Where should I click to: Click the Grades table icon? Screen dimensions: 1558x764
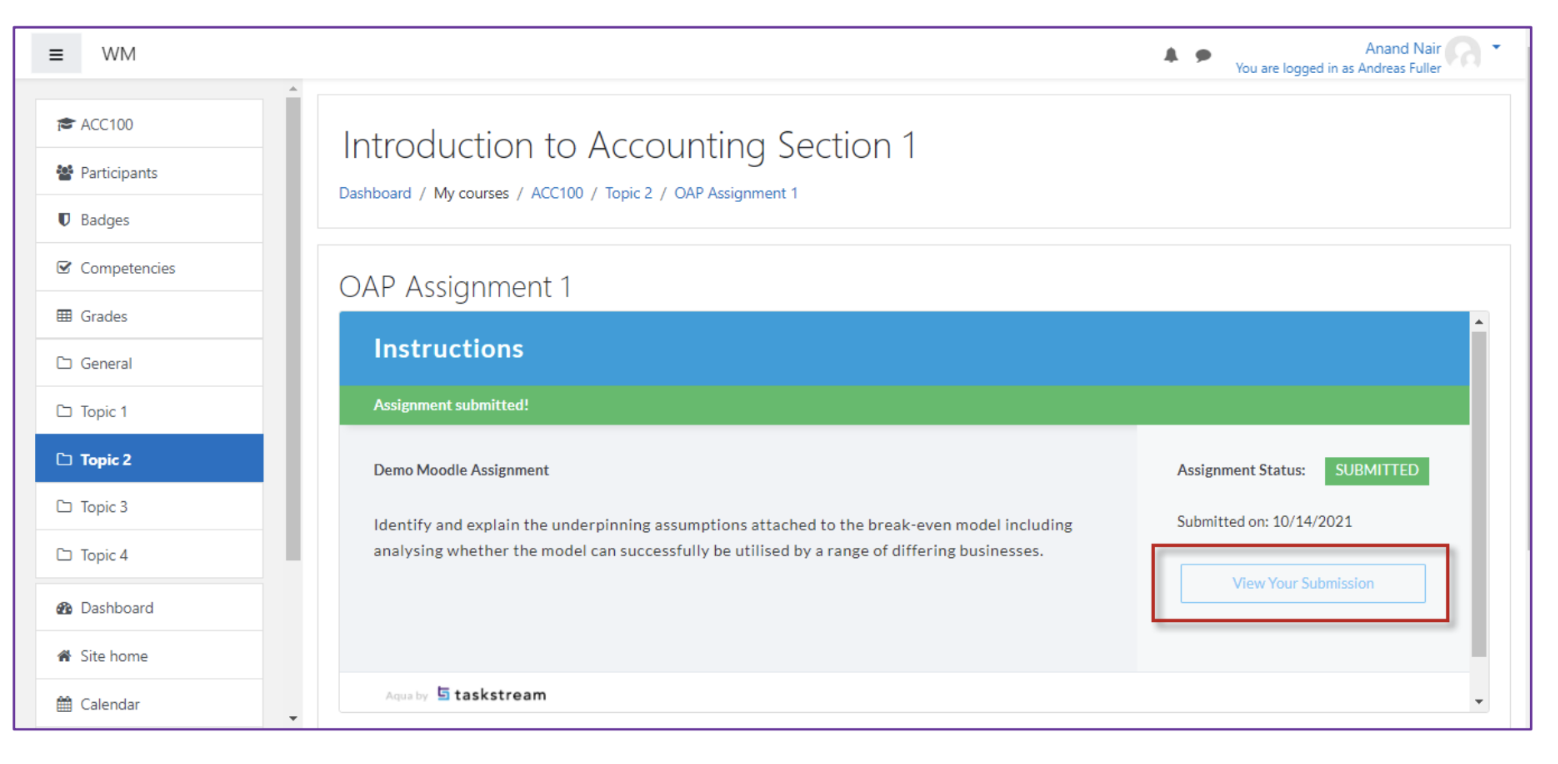tap(64, 316)
